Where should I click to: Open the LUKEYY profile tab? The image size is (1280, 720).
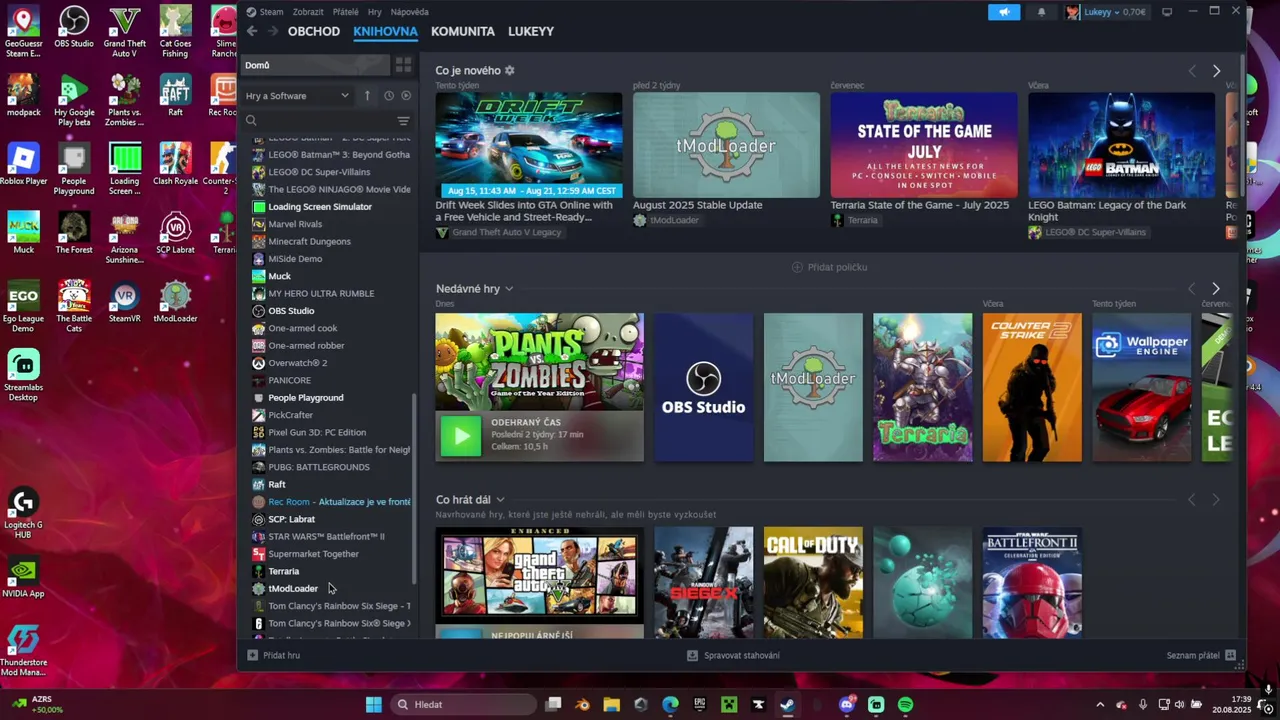click(531, 31)
